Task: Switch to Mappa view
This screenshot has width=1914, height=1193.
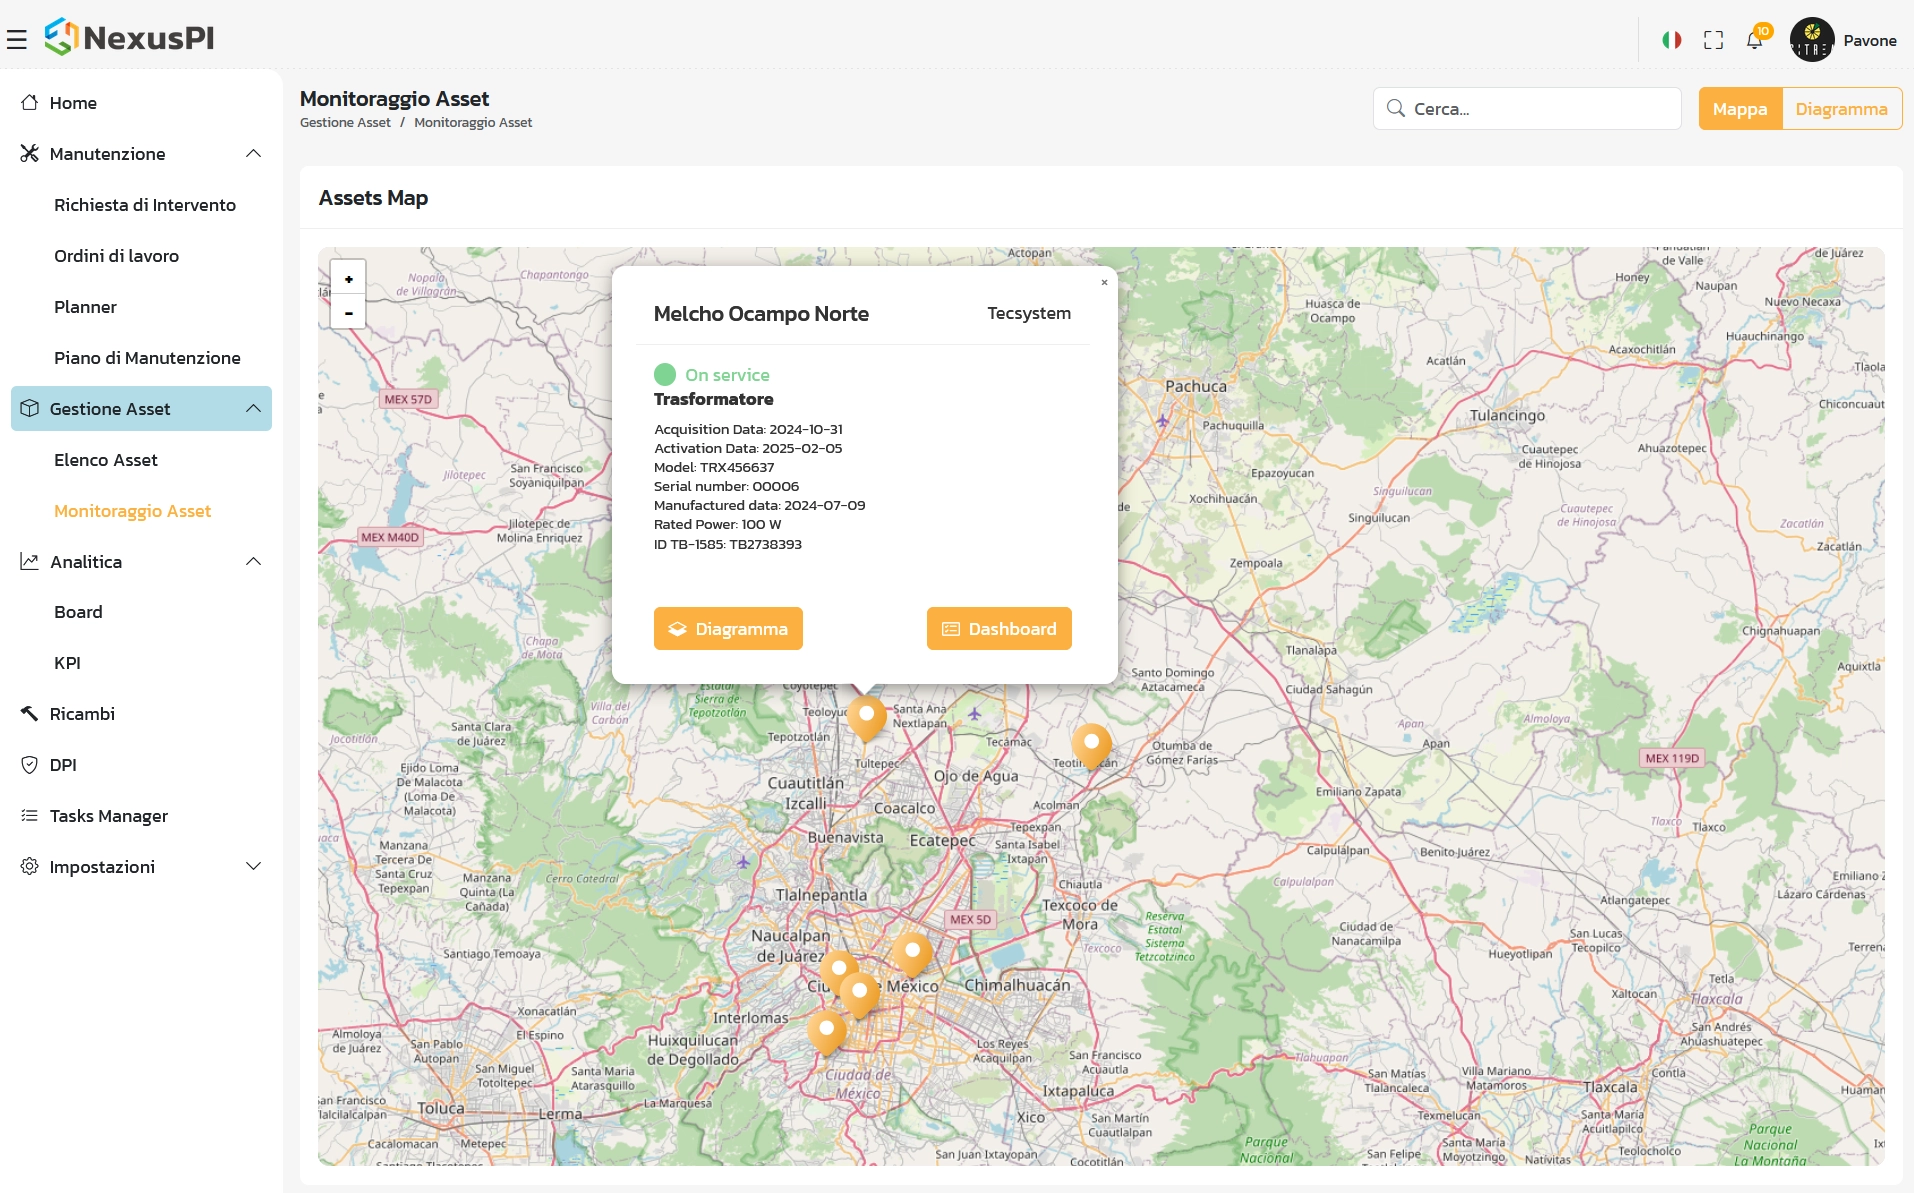Action: tap(1740, 108)
